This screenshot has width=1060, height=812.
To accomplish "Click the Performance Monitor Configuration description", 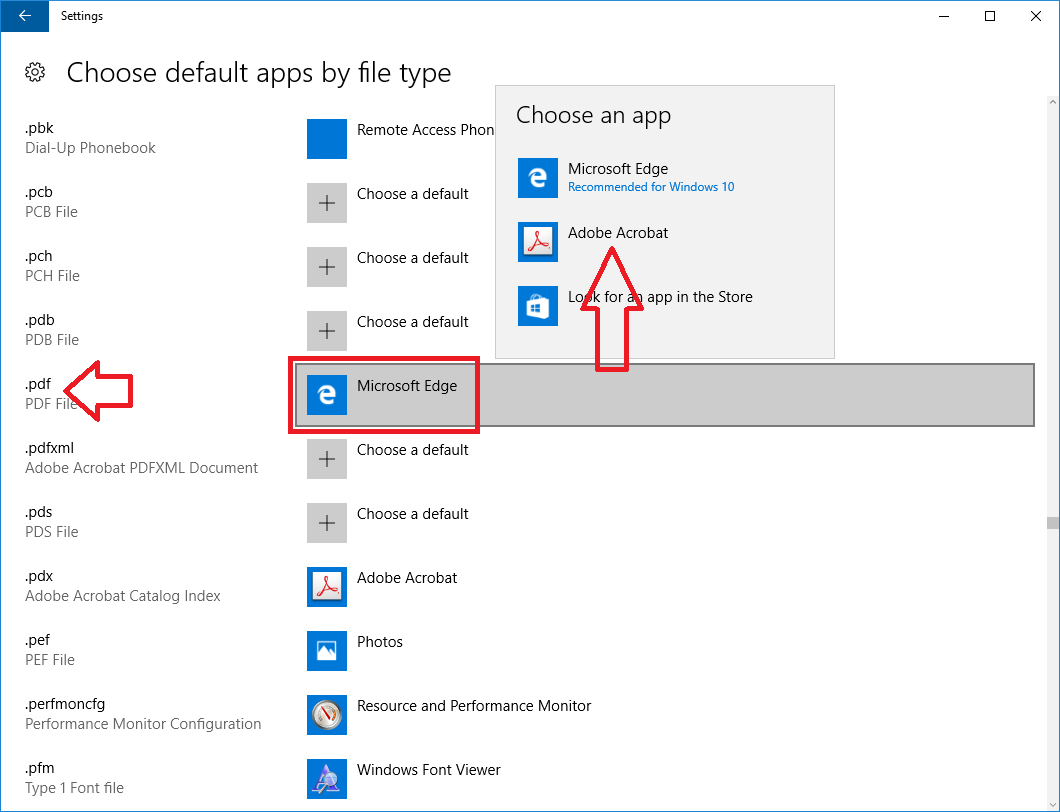I will click(143, 724).
